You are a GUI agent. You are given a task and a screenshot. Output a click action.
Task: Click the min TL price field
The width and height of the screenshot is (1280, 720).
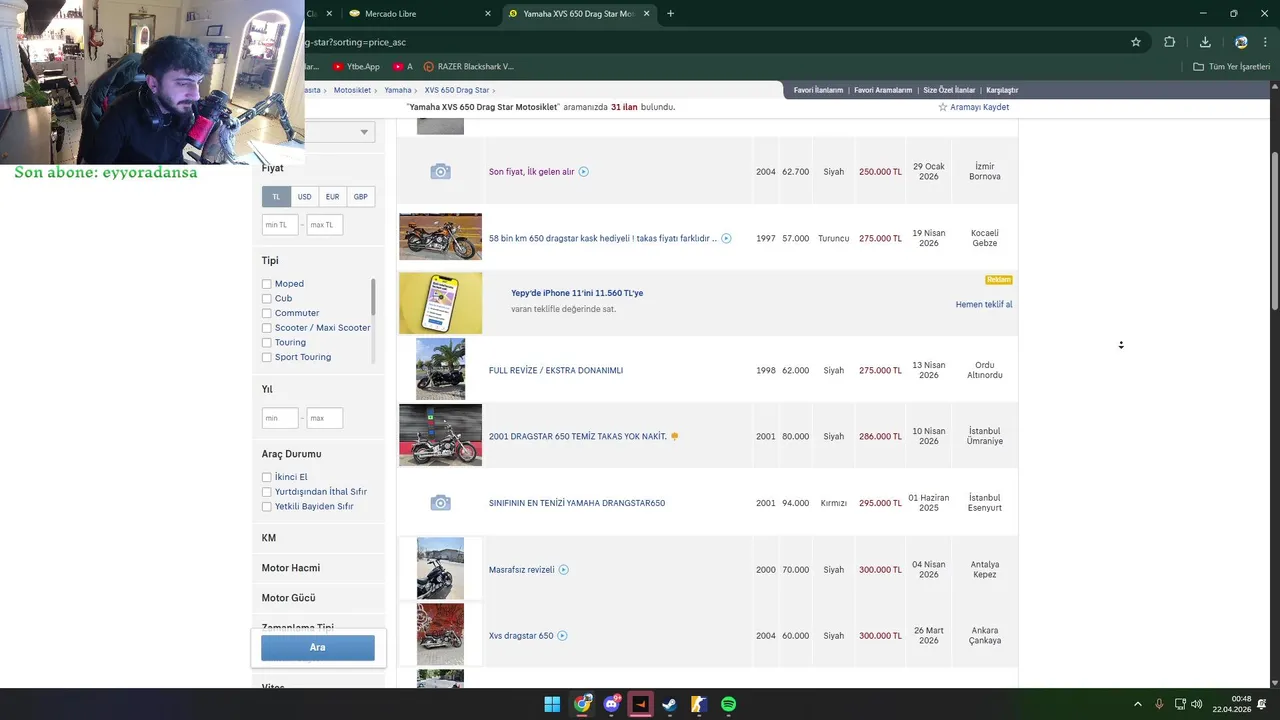280,225
